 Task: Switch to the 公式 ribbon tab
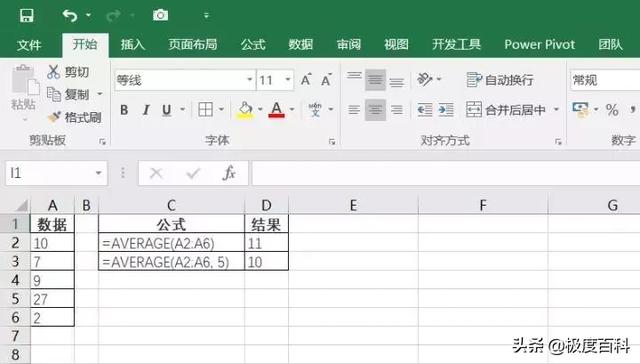[x=253, y=44]
